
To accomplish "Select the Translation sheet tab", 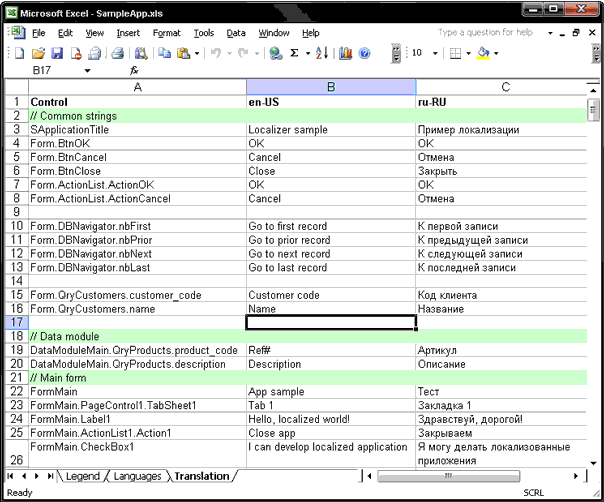I will pyautogui.click(x=201, y=476).
